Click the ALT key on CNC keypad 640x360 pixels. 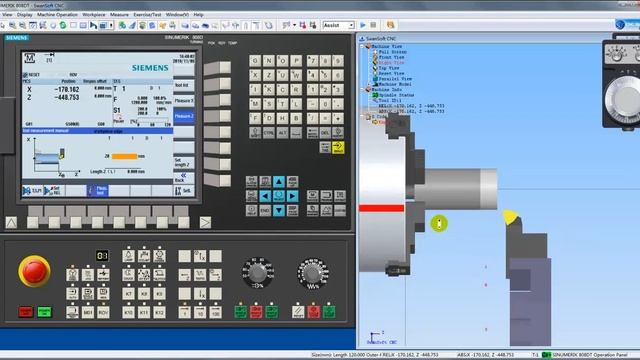[282, 133]
